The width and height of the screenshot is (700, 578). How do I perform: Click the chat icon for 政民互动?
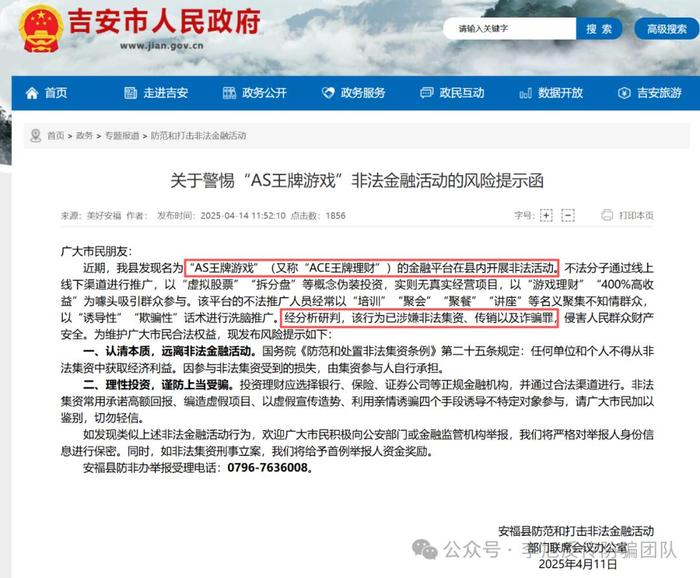pyautogui.click(x=427, y=93)
